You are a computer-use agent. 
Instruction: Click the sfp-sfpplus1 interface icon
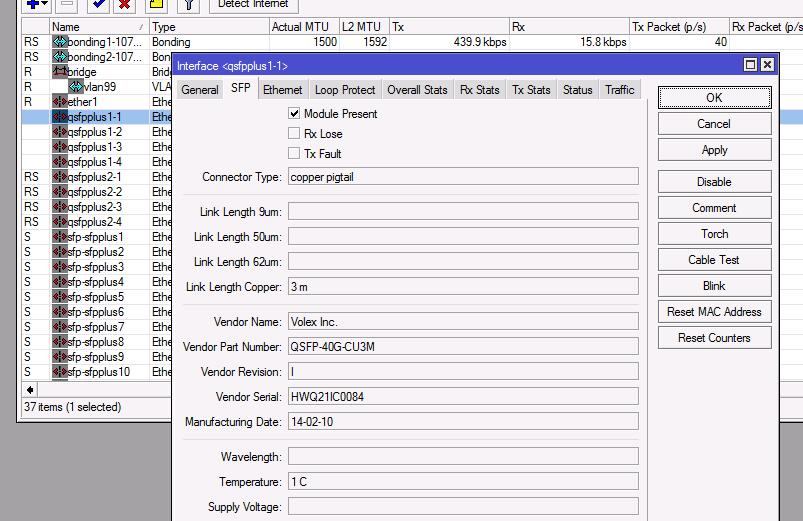coord(59,237)
